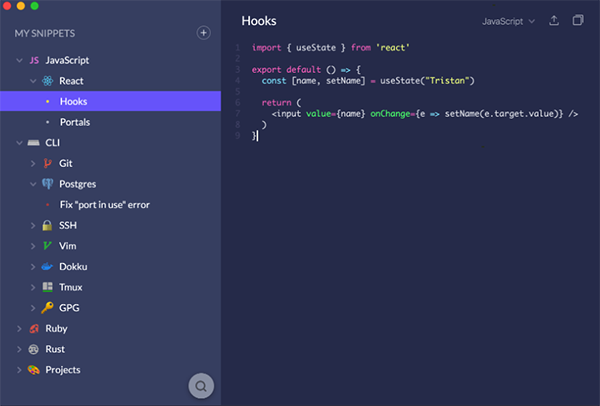Expand the GPG folder chevron
The width and height of the screenshot is (600, 406).
[x=33, y=308]
